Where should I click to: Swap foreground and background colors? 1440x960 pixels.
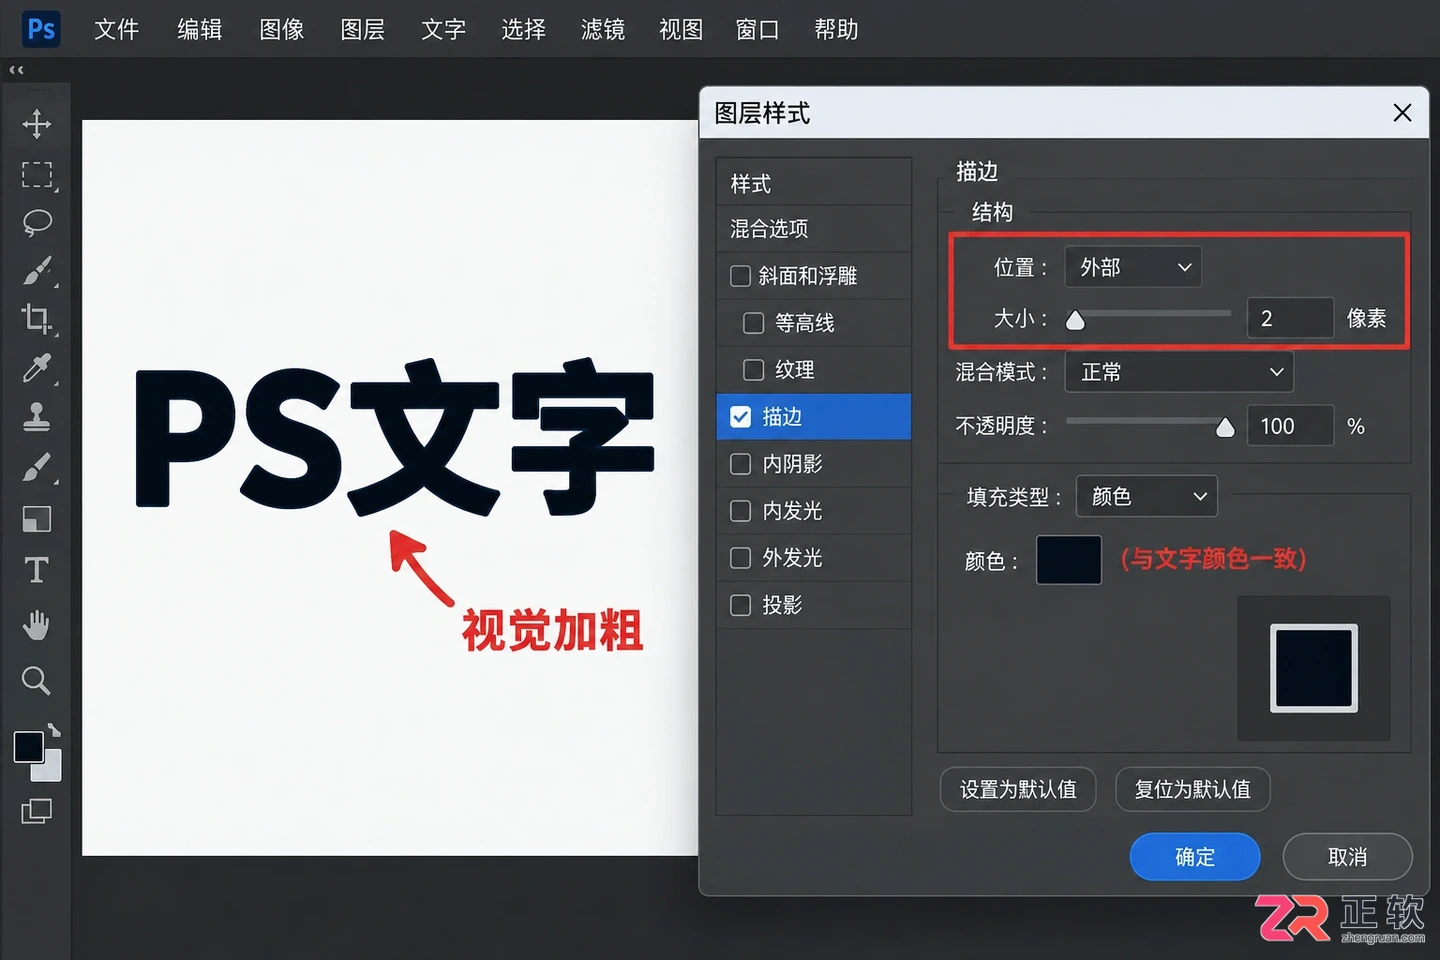pyautogui.click(x=54, y=730)
